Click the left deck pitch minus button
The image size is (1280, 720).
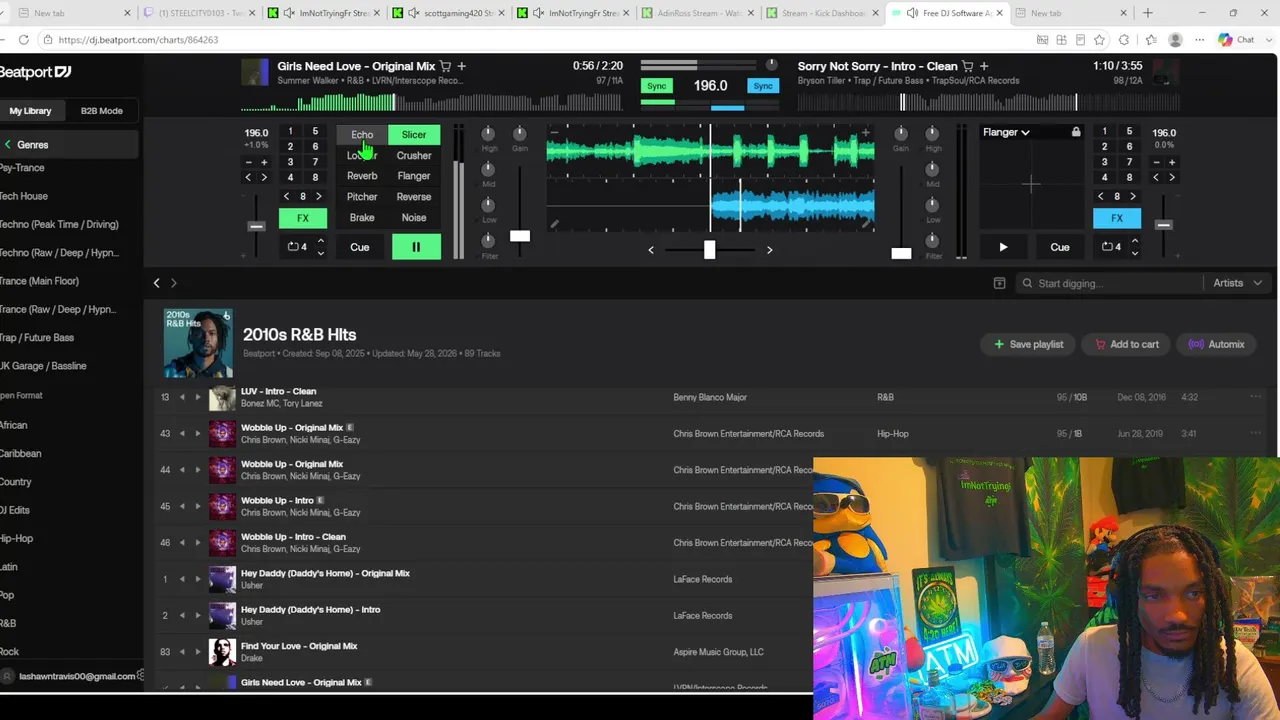click(x=249, y=162)
